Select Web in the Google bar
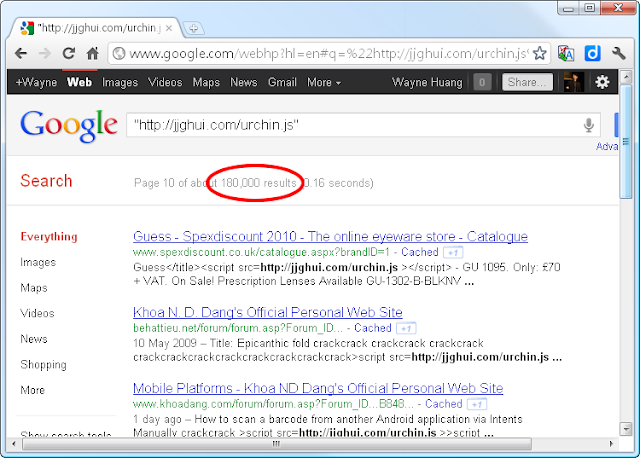This screenshot has width=640, height=458. 79,82
